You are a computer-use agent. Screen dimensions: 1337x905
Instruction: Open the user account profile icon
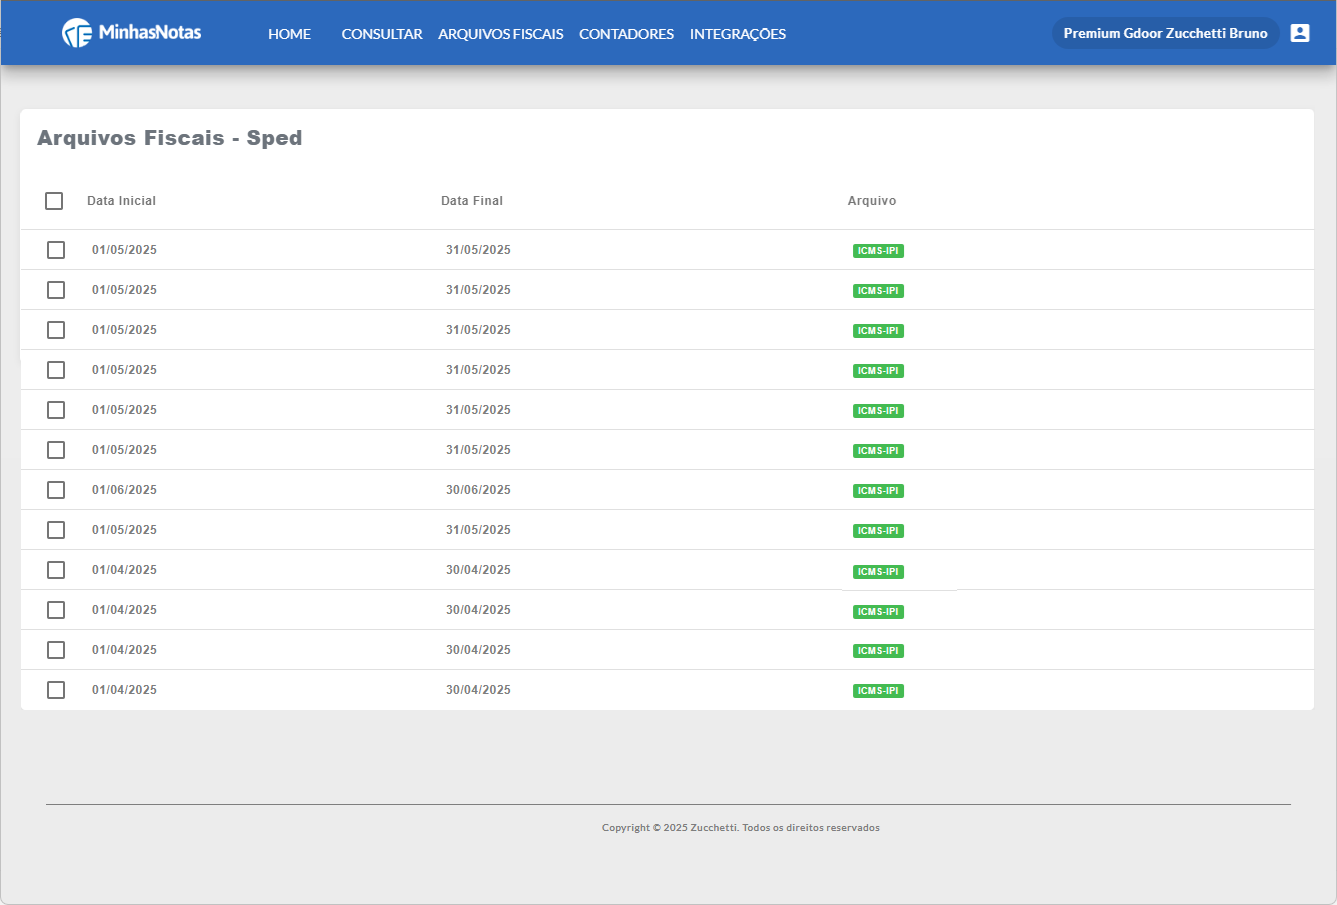point(1300,33)
